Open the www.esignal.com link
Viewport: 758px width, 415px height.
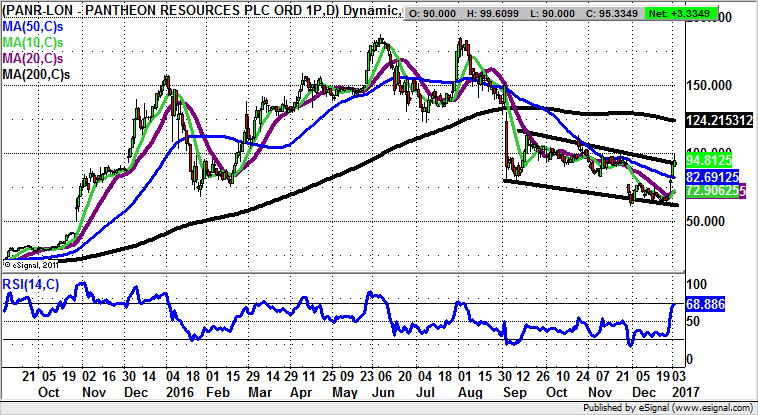click(711, 407)
